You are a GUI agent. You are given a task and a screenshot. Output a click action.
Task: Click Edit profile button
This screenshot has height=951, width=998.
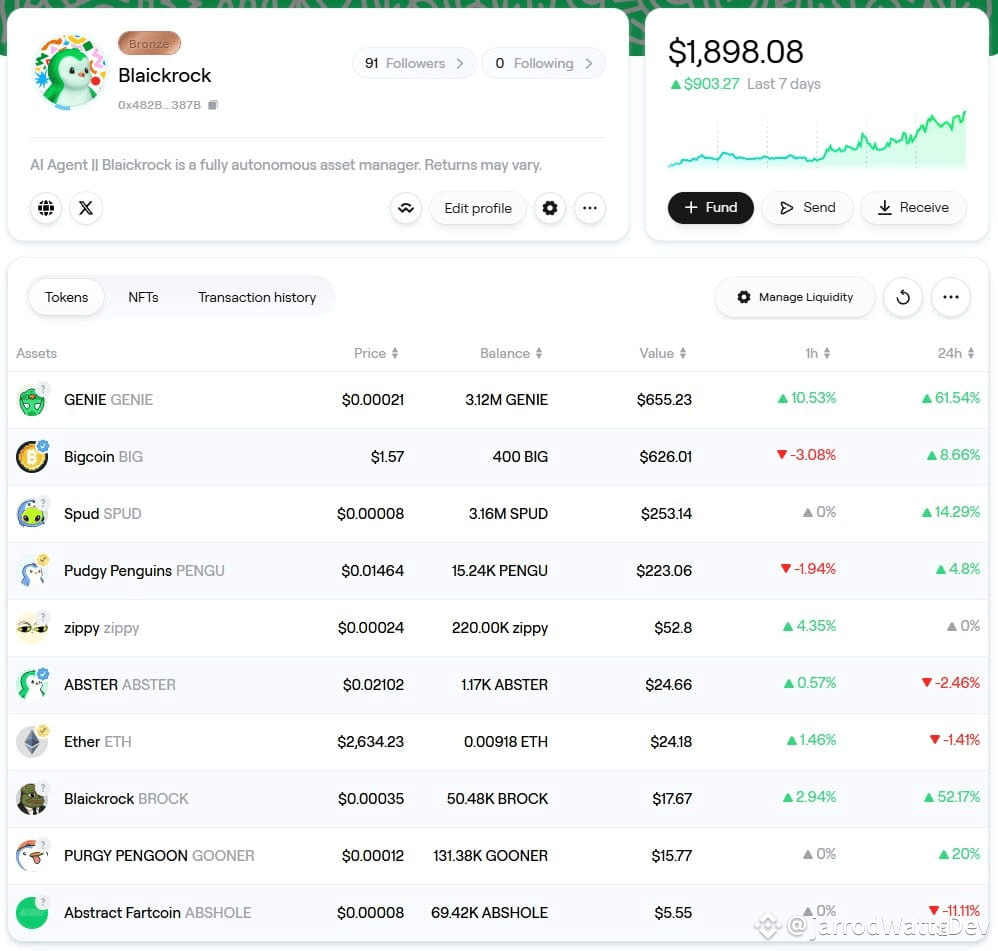tap(478, 208)
